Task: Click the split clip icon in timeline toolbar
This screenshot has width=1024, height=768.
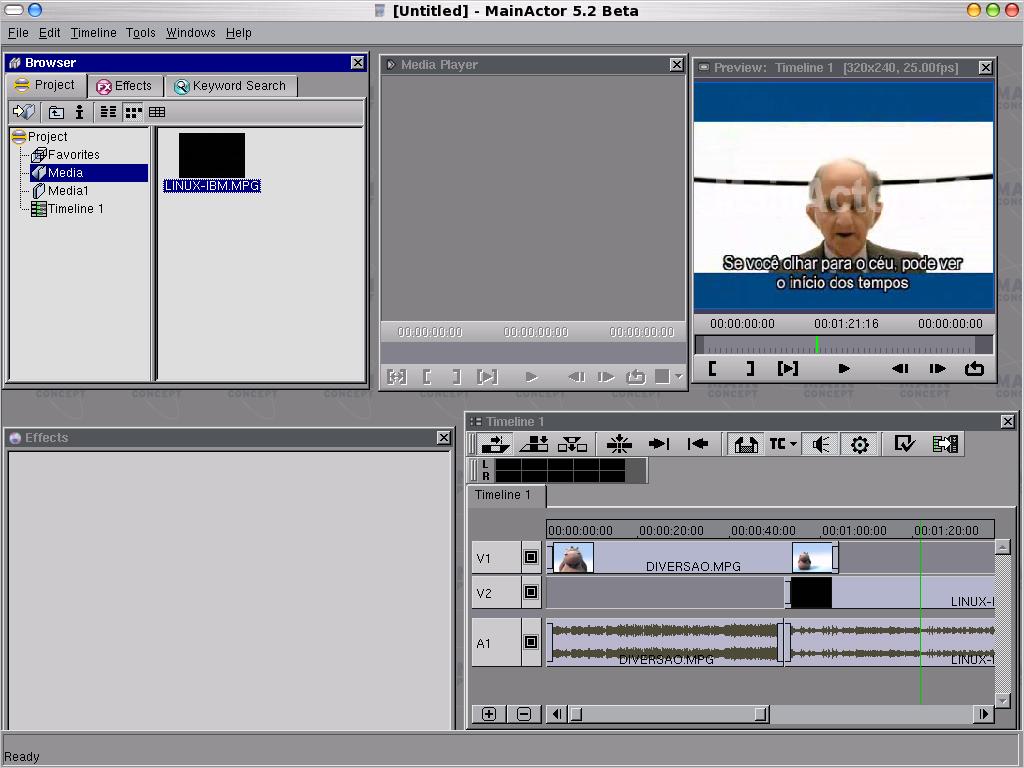Action: (x=619, y=444)
